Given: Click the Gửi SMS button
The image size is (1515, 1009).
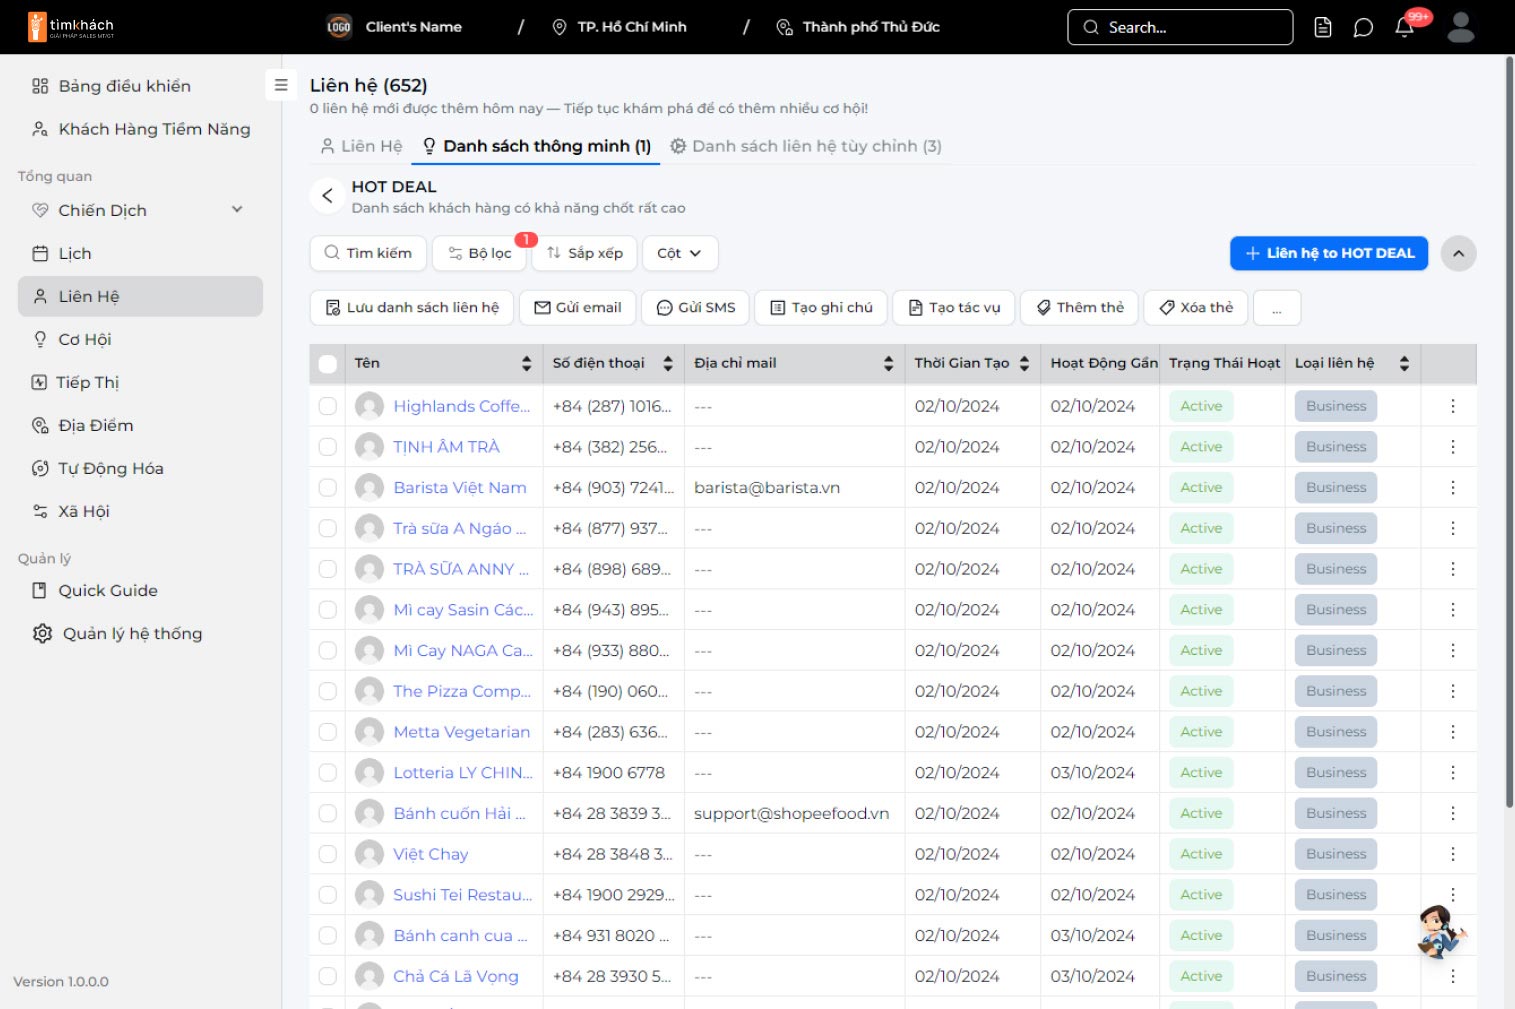Looking at the screenshot, I should [695, 308].
